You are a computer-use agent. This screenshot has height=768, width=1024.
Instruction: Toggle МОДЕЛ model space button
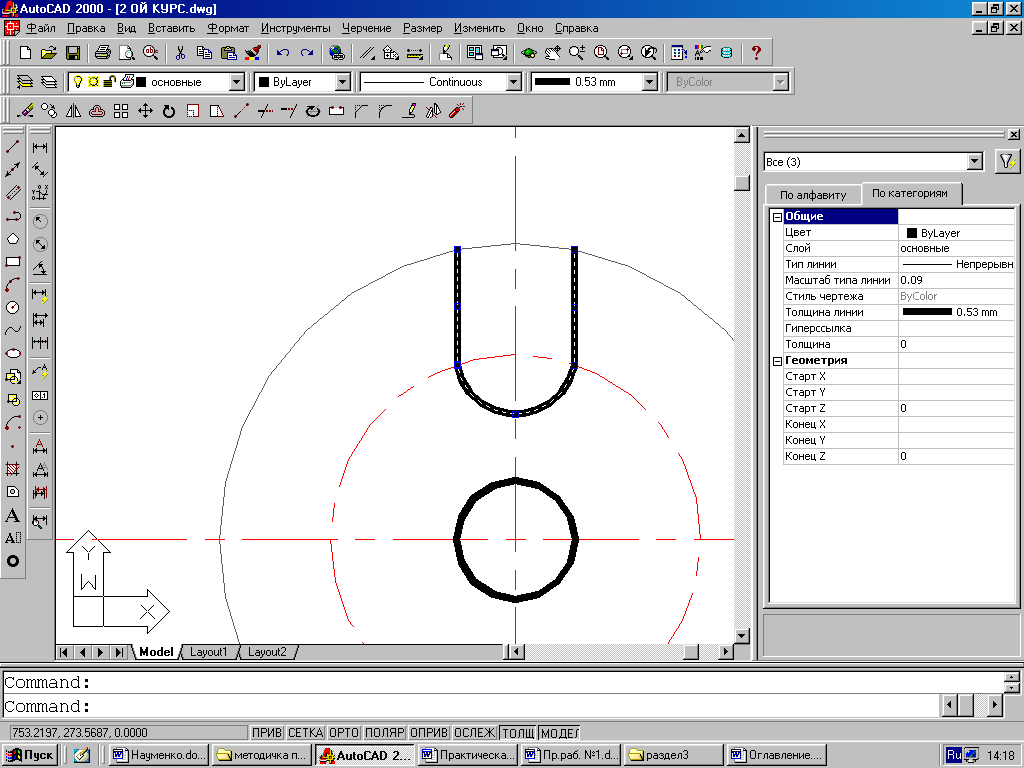[x=560, y=733]
